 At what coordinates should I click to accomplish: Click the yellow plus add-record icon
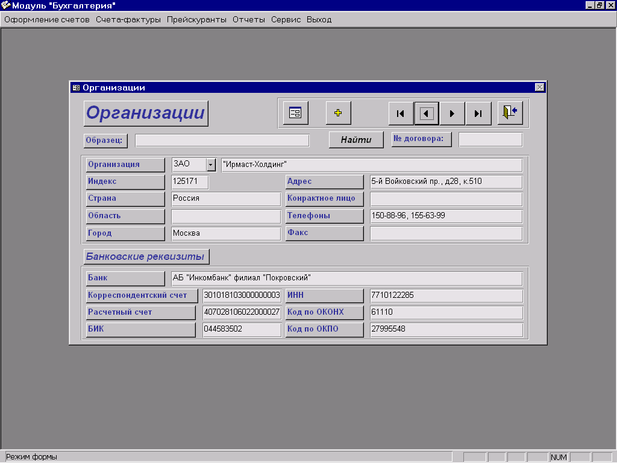tap(337, 113)
